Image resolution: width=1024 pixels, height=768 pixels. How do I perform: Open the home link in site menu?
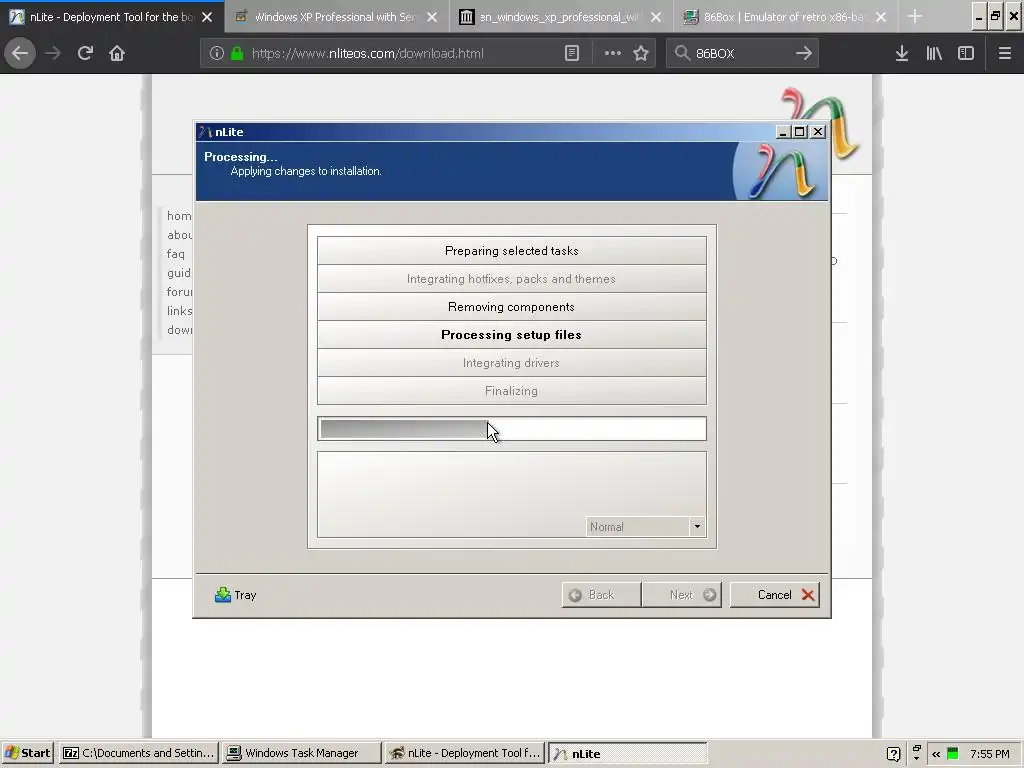click(179, 216)
